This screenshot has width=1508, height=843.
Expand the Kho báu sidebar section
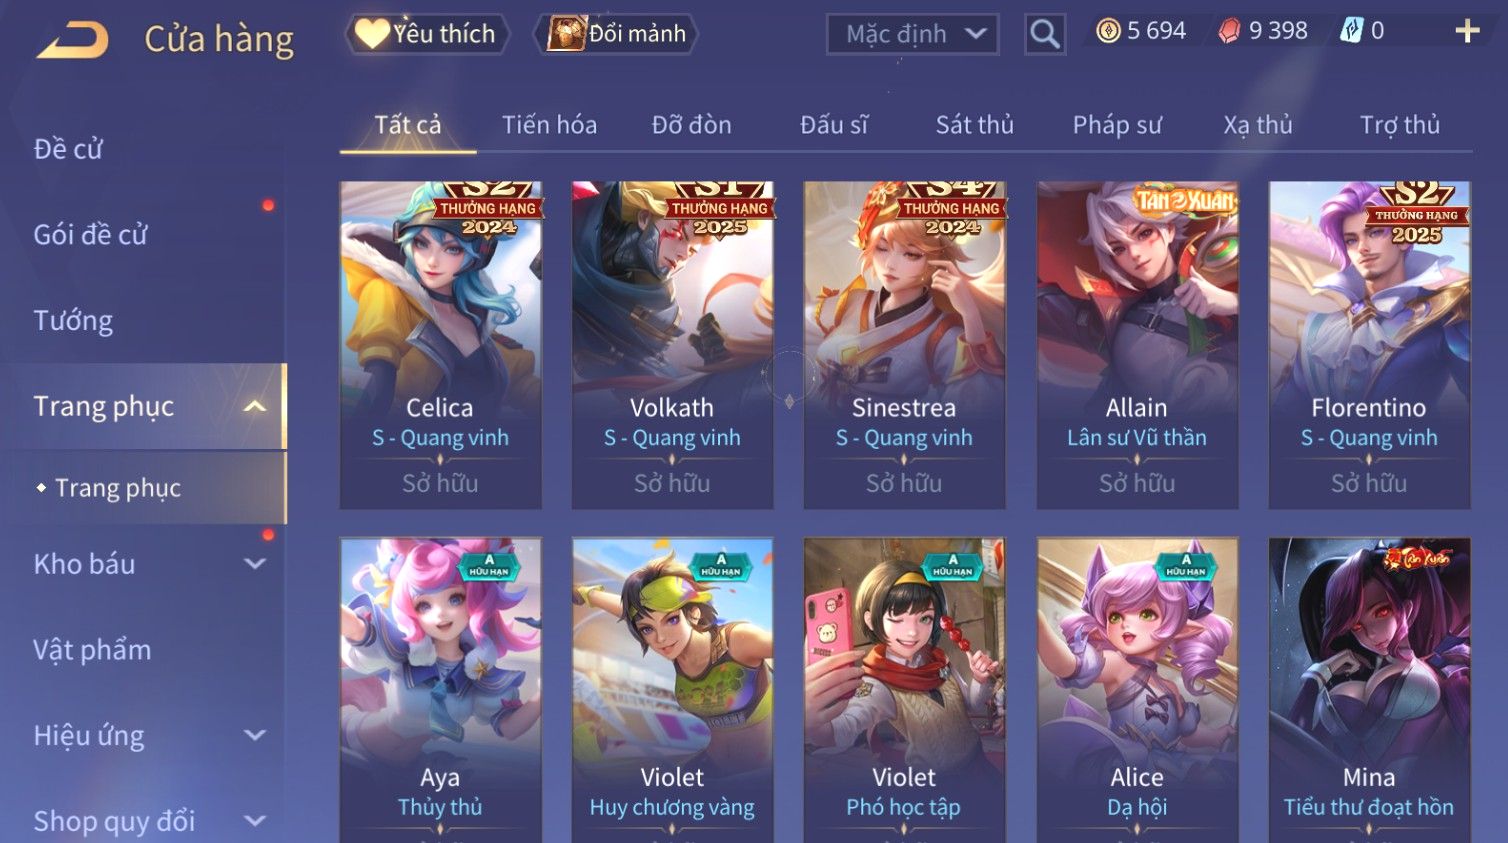point(255,564)
